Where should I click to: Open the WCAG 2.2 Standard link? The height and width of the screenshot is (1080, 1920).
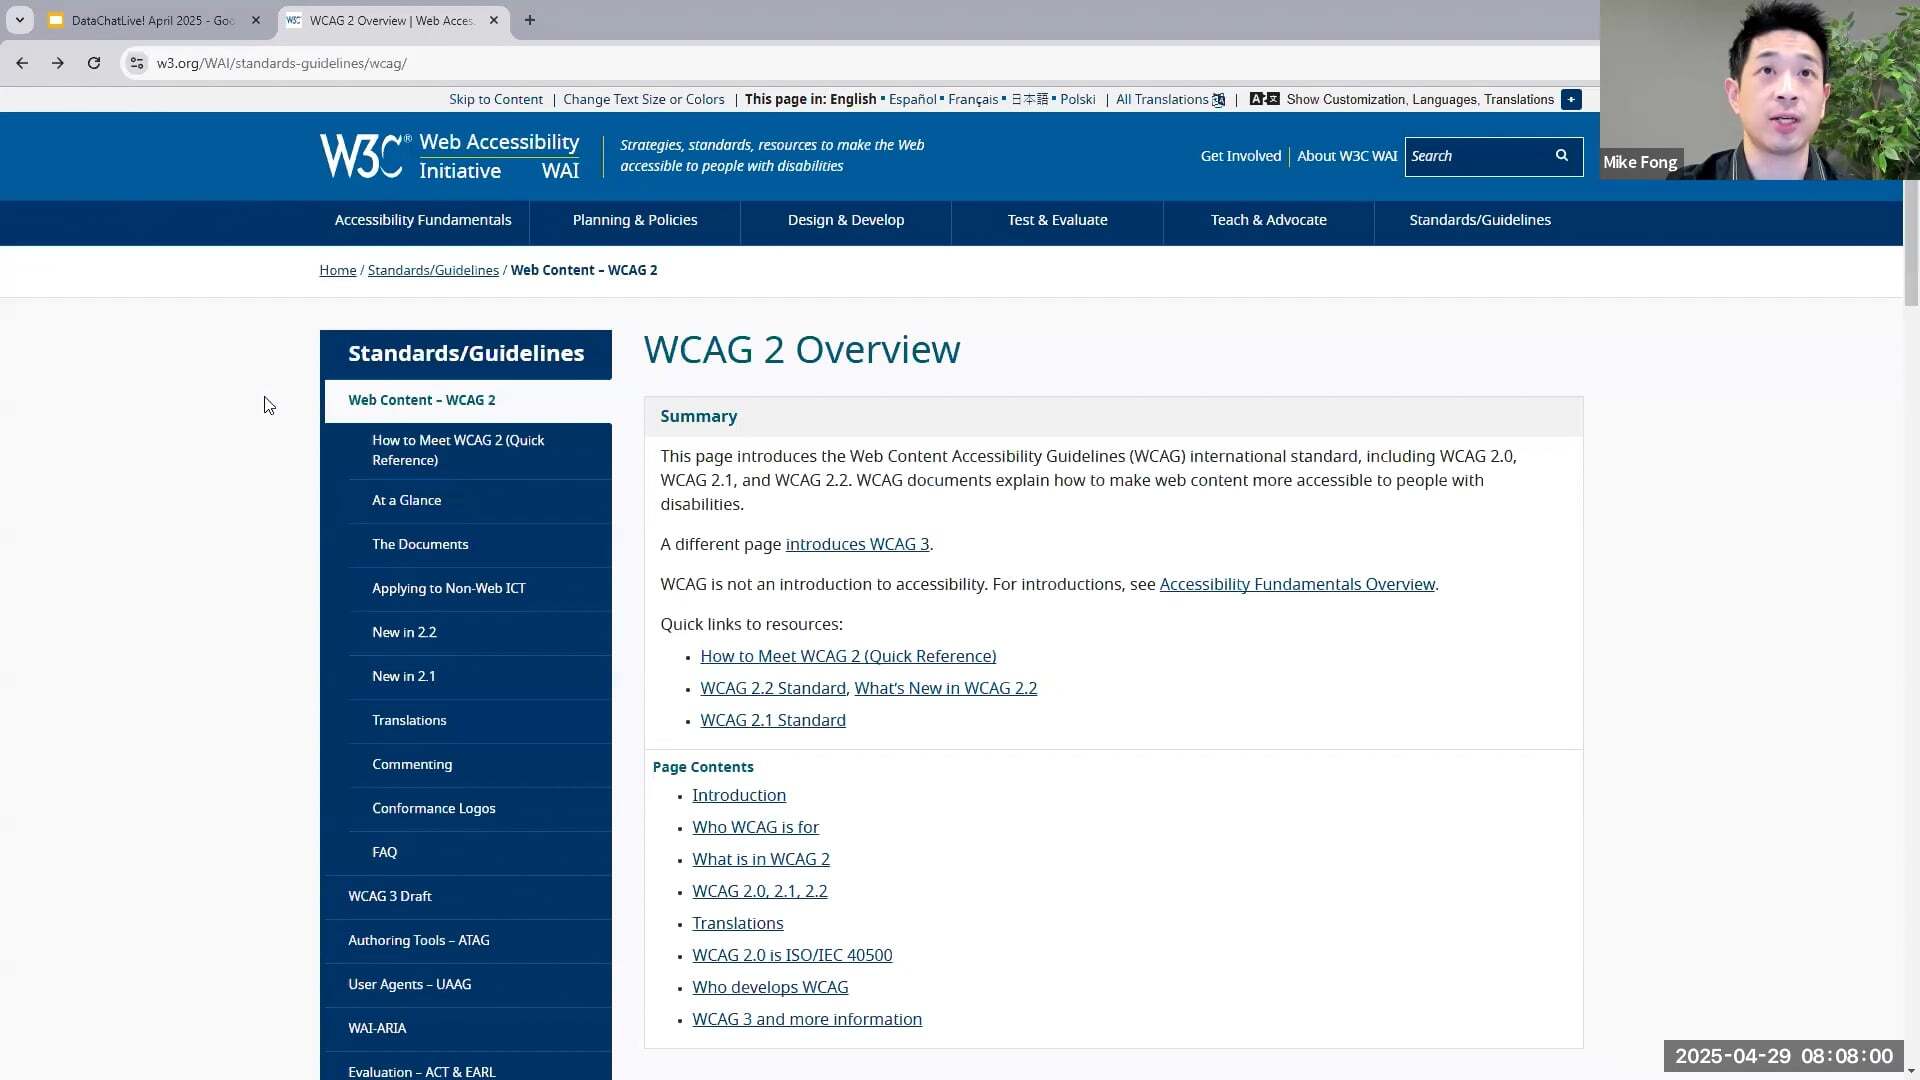(772, 688)
